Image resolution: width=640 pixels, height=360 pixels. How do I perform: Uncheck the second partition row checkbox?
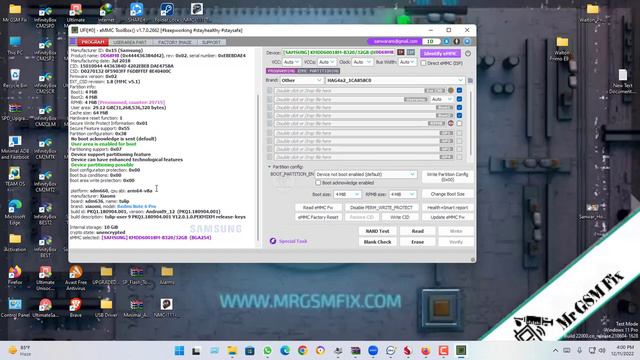pos(460,99)
